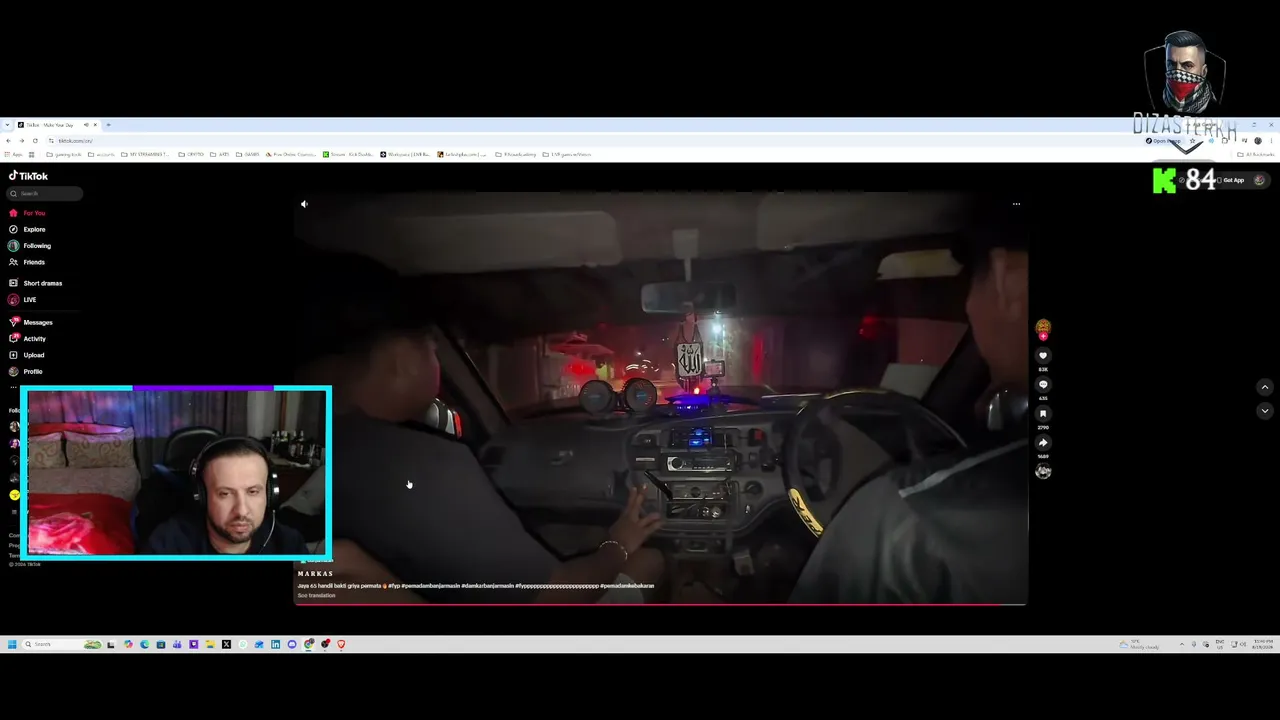Expand the sidebar More options ellipsis

[x=13, y=386]
